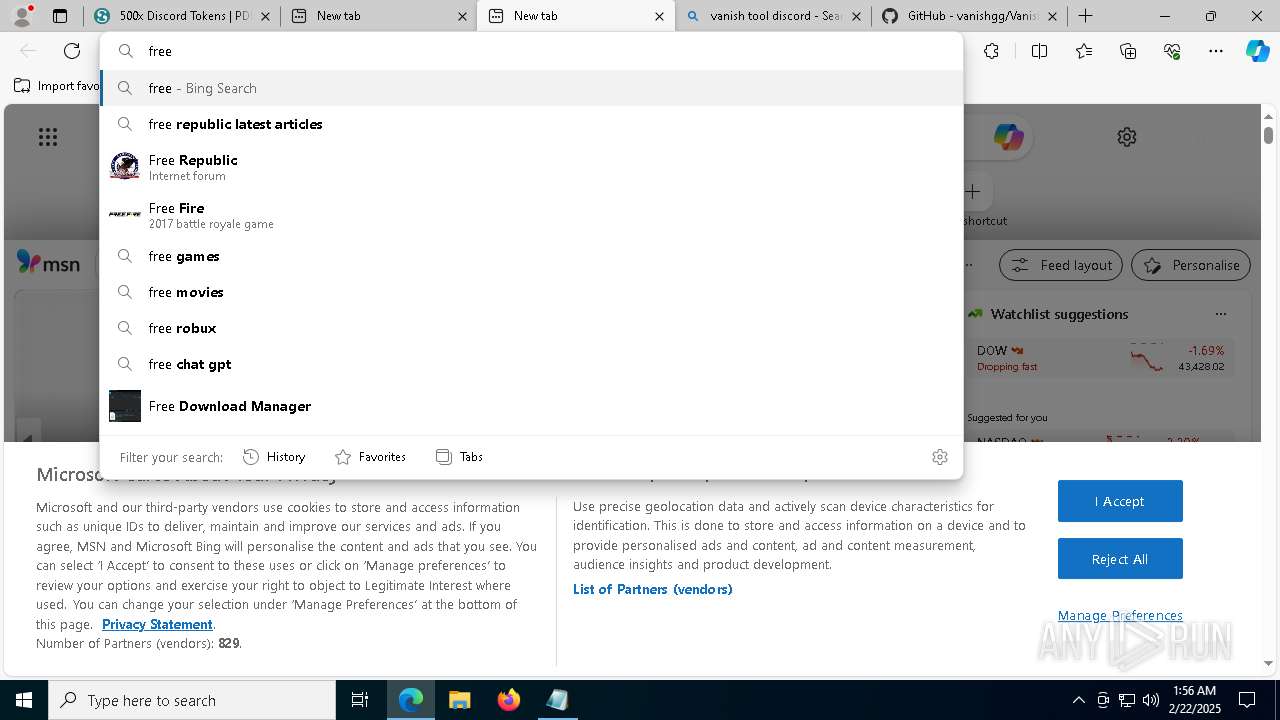Viewport: 1280px width, 720px height.
Task: Open new tab with plus button
Action: pyautogui.click(x=1085, y=16)
